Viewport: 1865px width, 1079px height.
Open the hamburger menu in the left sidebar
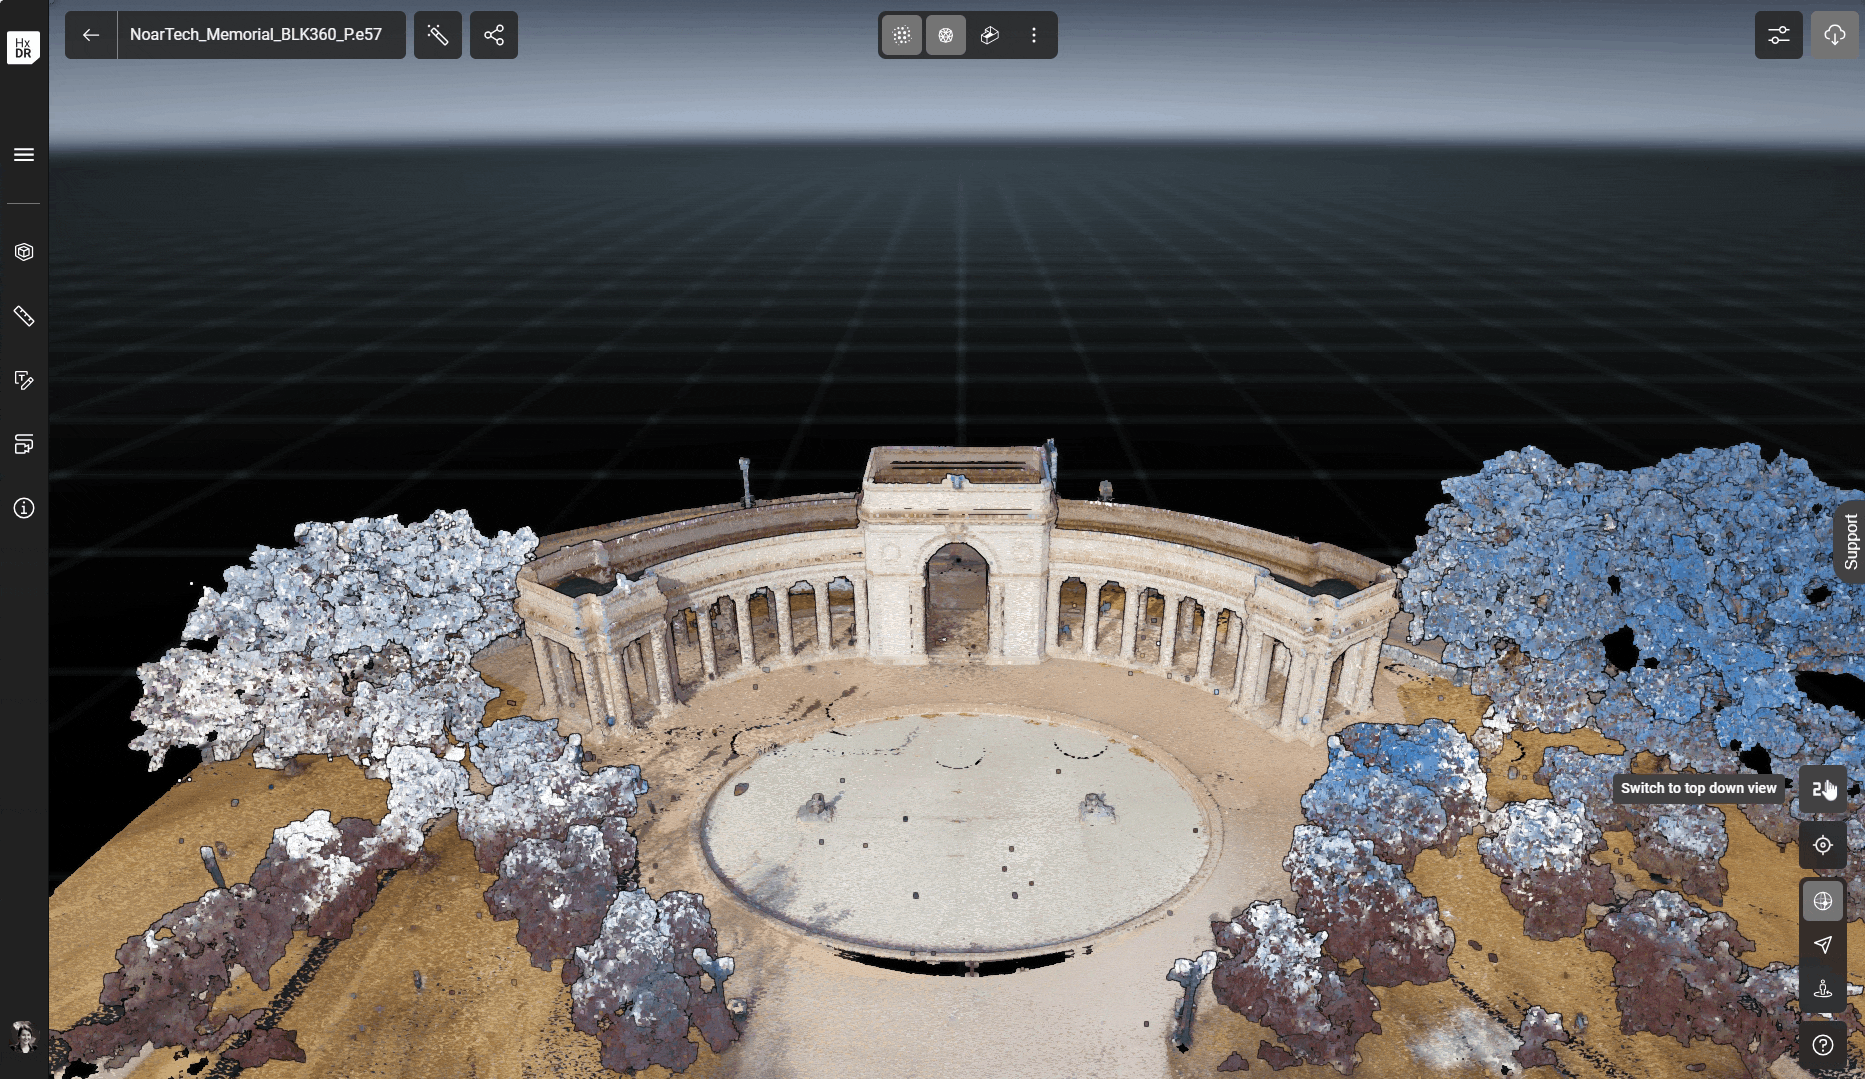click(x=23, y=154)
